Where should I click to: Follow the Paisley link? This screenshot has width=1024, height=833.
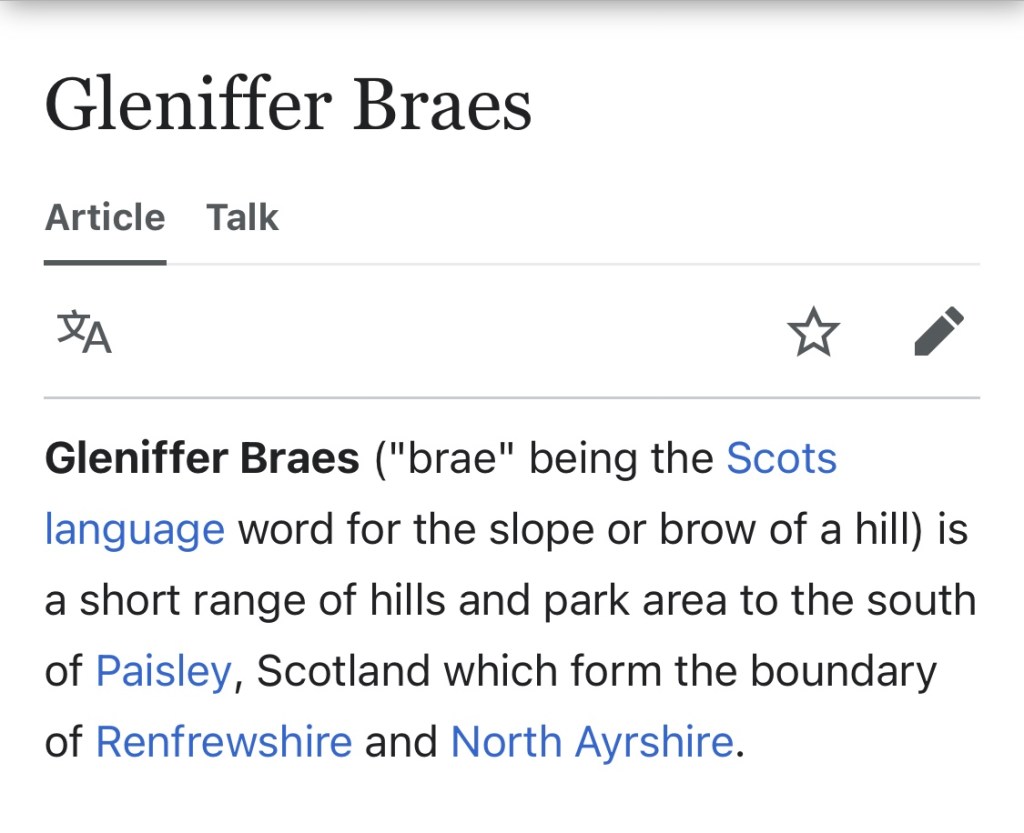(x=163, y=671)
